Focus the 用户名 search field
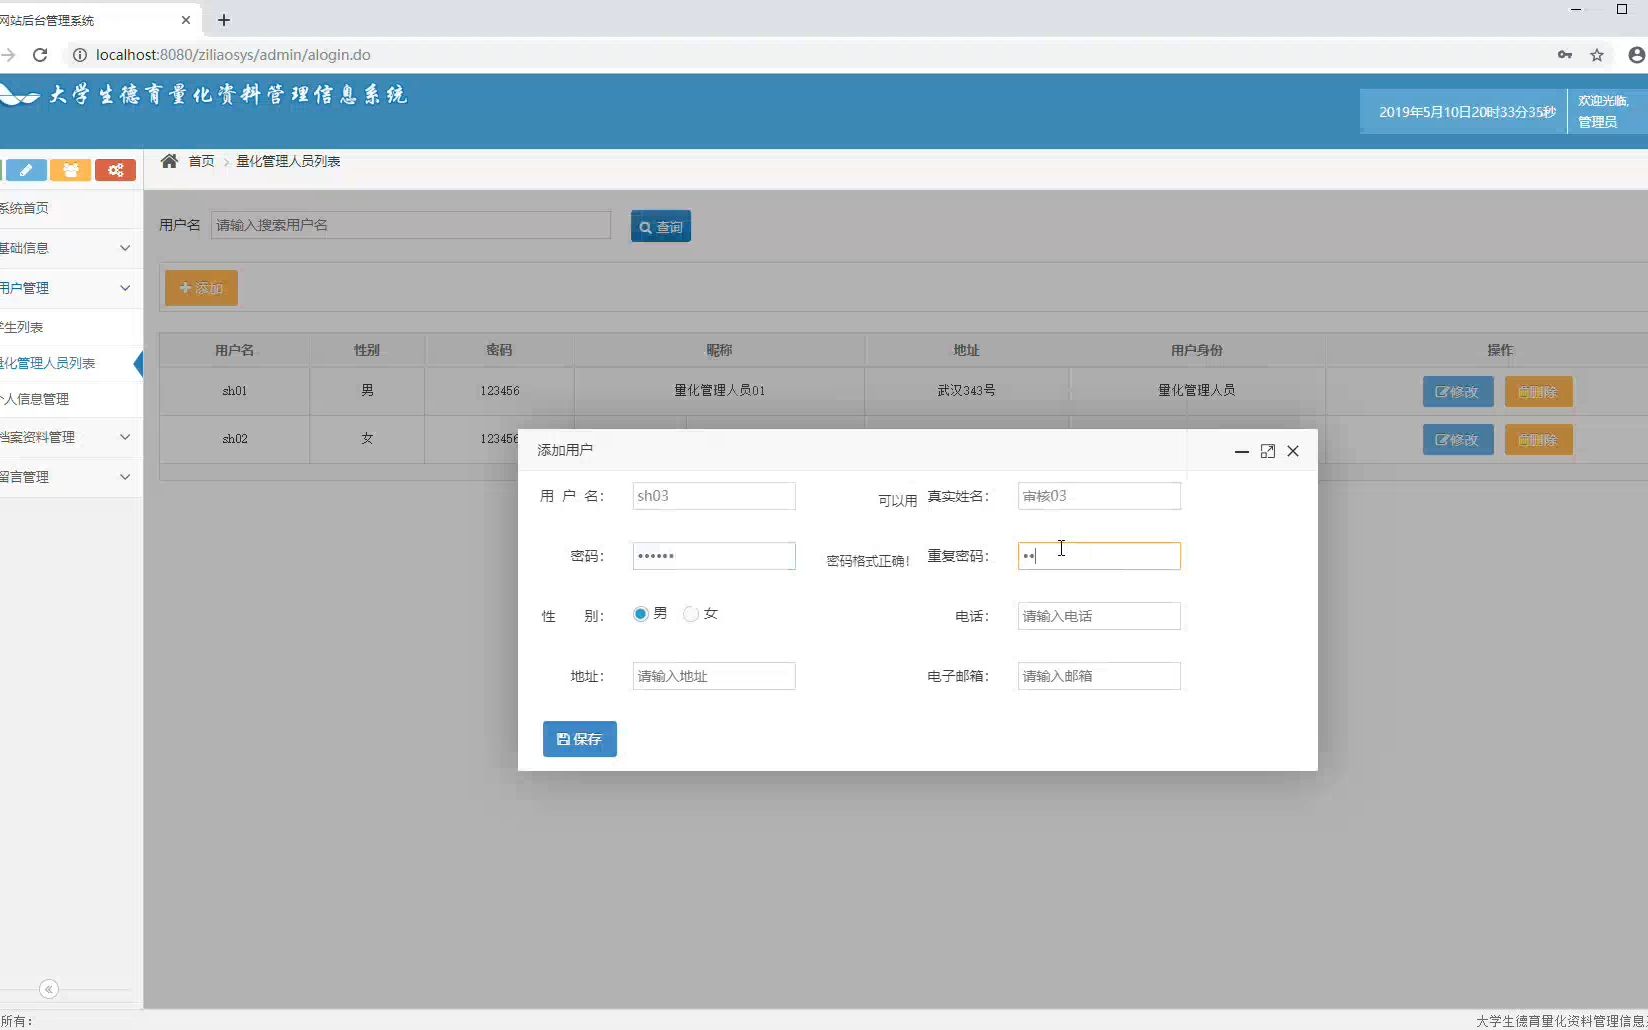The image size is (1648, 1030). (410, 225)
